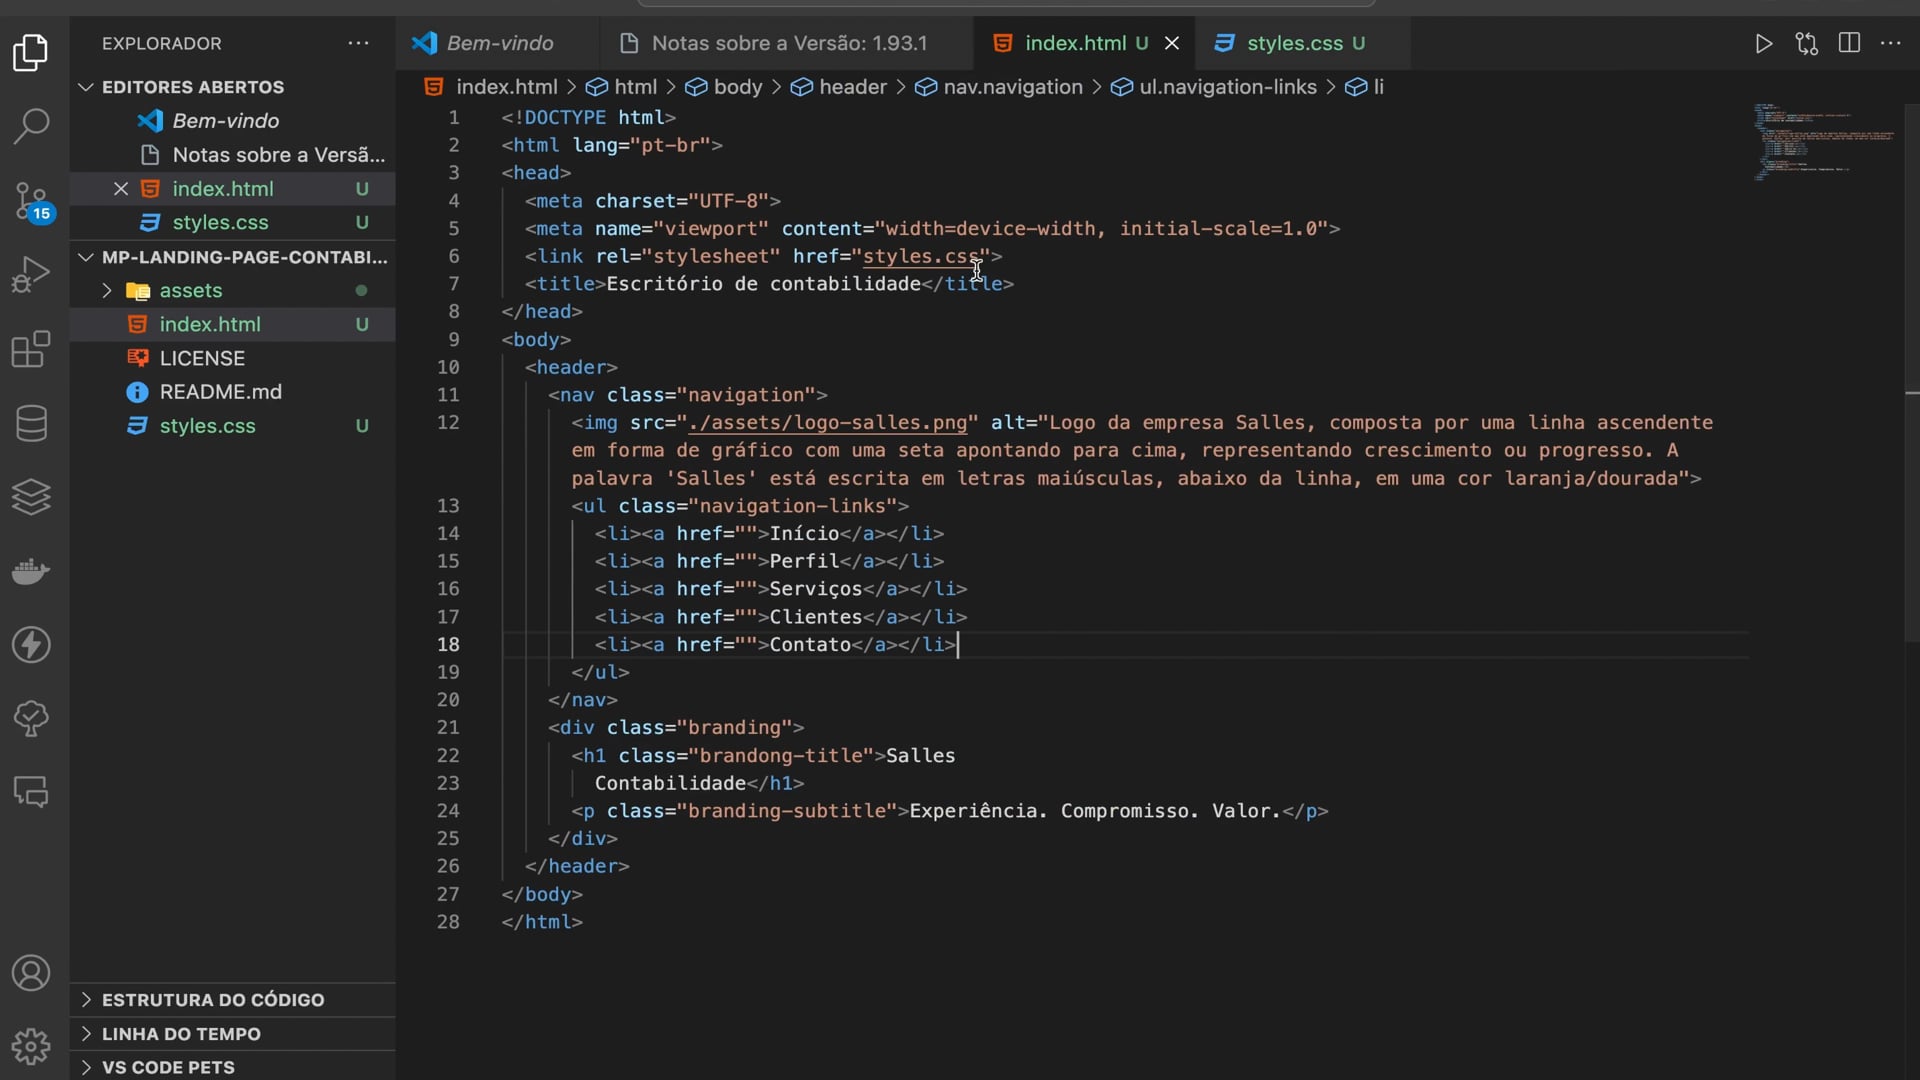
Task: Click nav.navigation in the breadcrumb
Action: coord(1012,87)
